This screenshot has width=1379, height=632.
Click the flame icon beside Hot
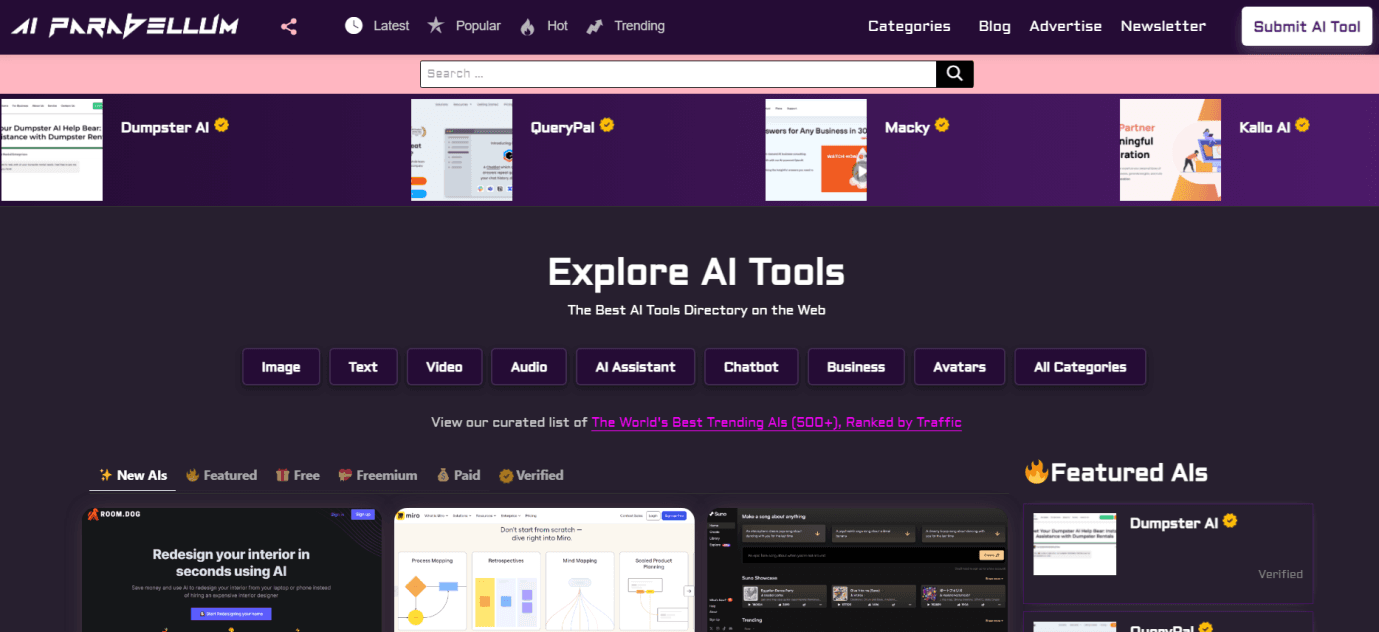click(x=528, y=27)
